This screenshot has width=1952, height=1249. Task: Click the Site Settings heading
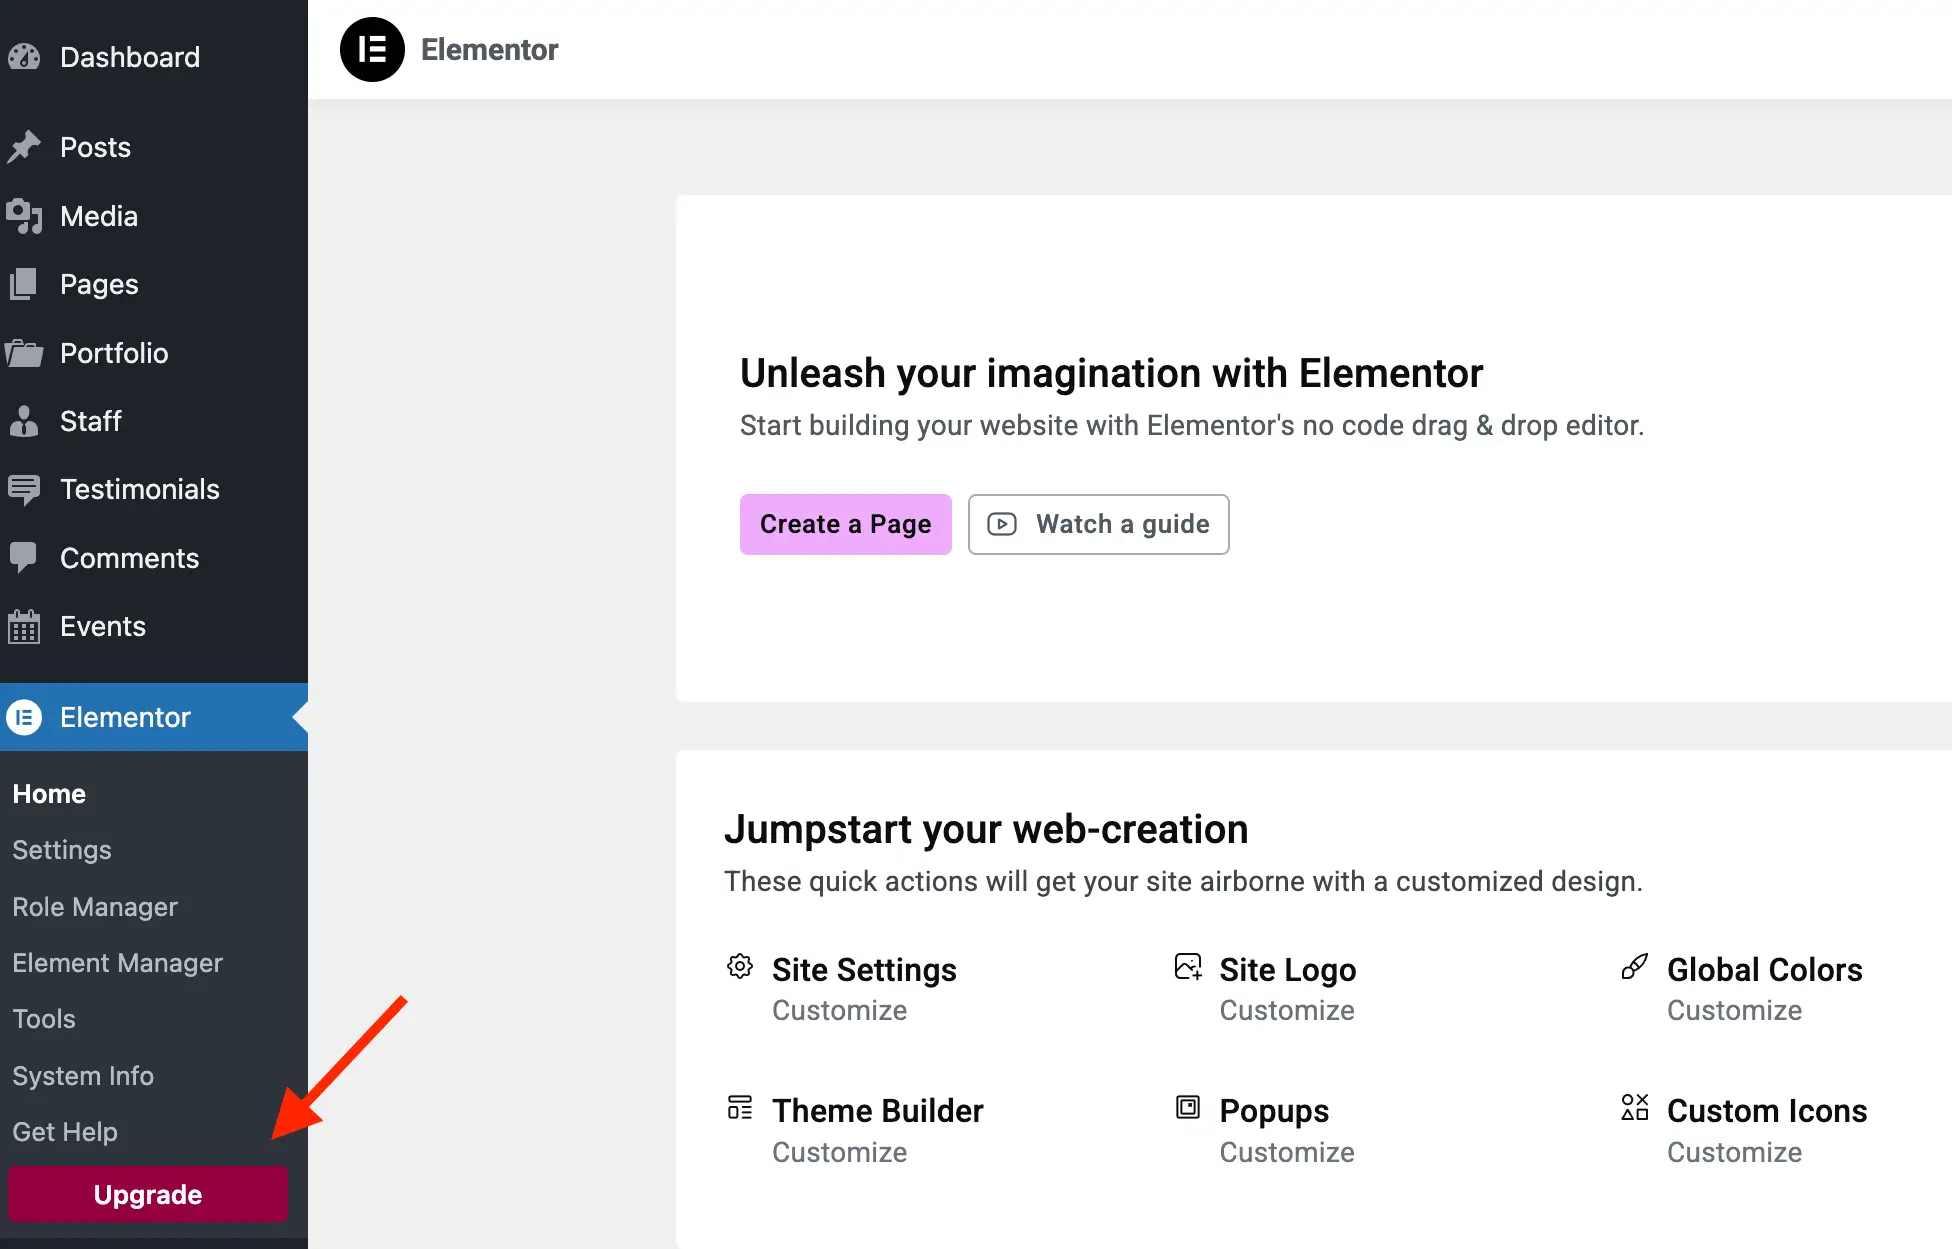(x=864, y=969)
